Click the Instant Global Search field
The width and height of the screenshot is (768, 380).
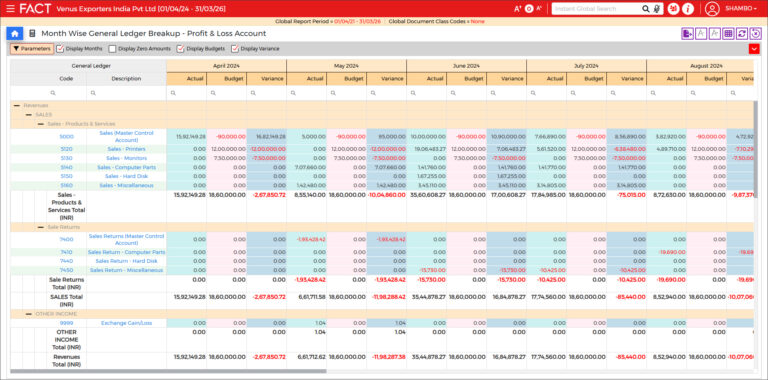point(597,9)
